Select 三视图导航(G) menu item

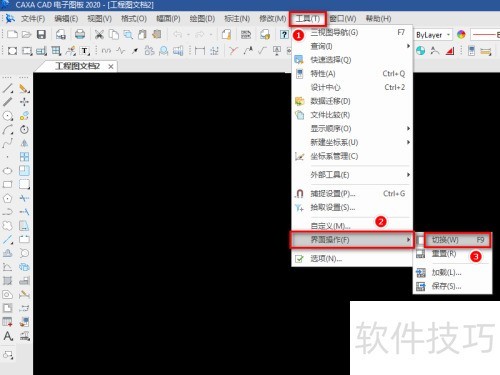pyautogui.click(x=352, y=33)
